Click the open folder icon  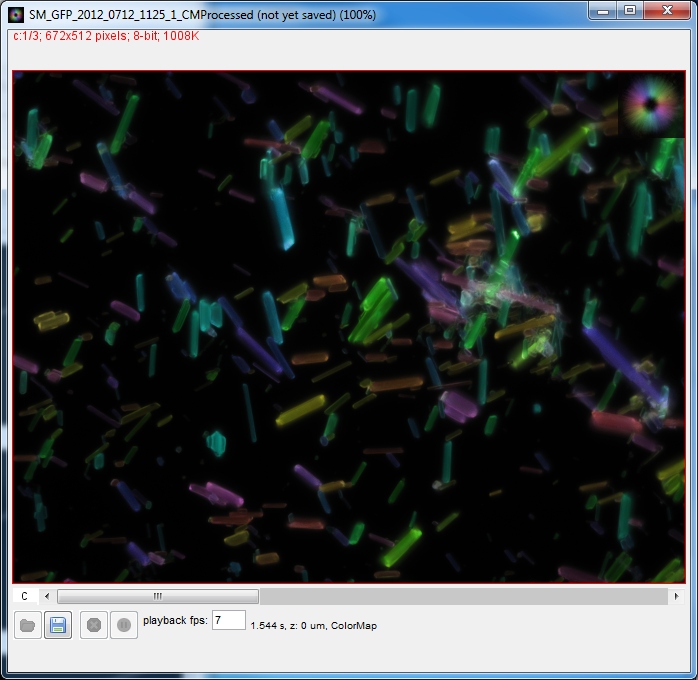tap(28, 625)
